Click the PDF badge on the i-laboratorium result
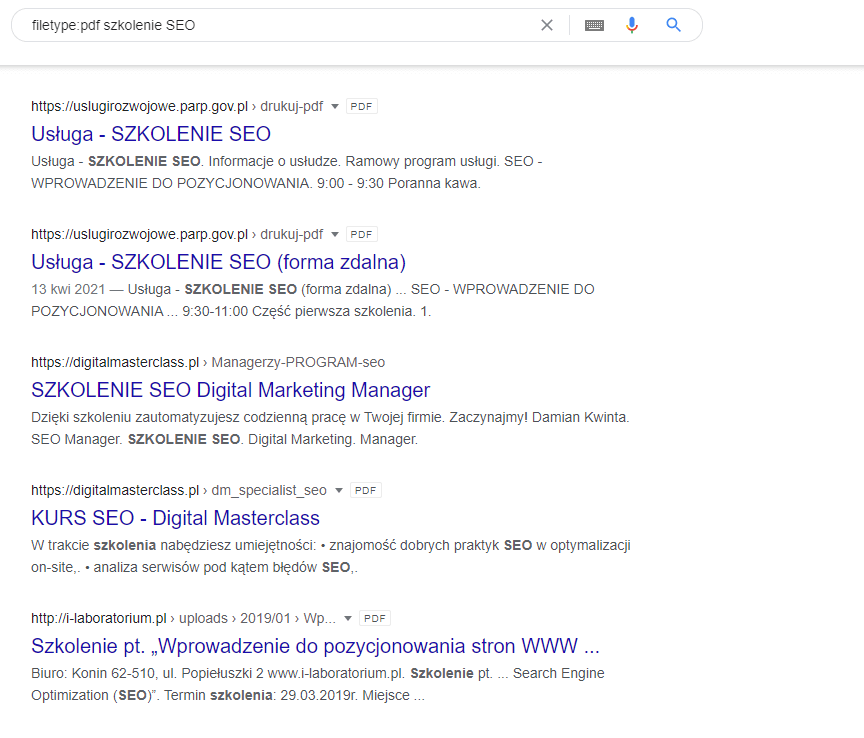 click(375, 618)
